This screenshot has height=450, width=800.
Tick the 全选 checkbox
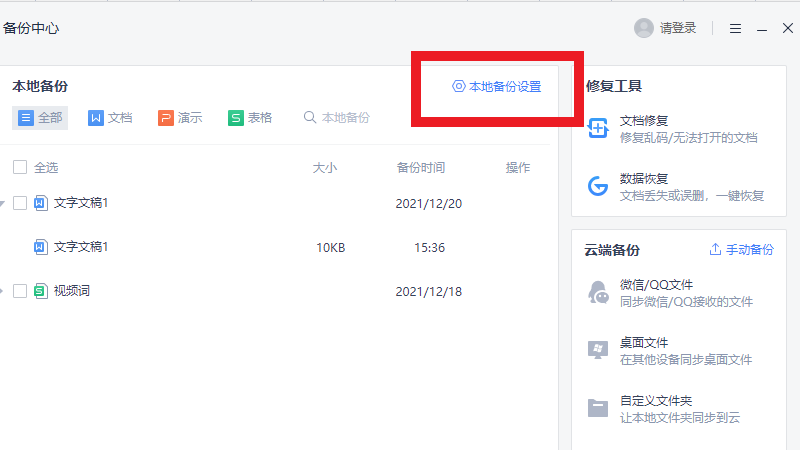(20, 167)
